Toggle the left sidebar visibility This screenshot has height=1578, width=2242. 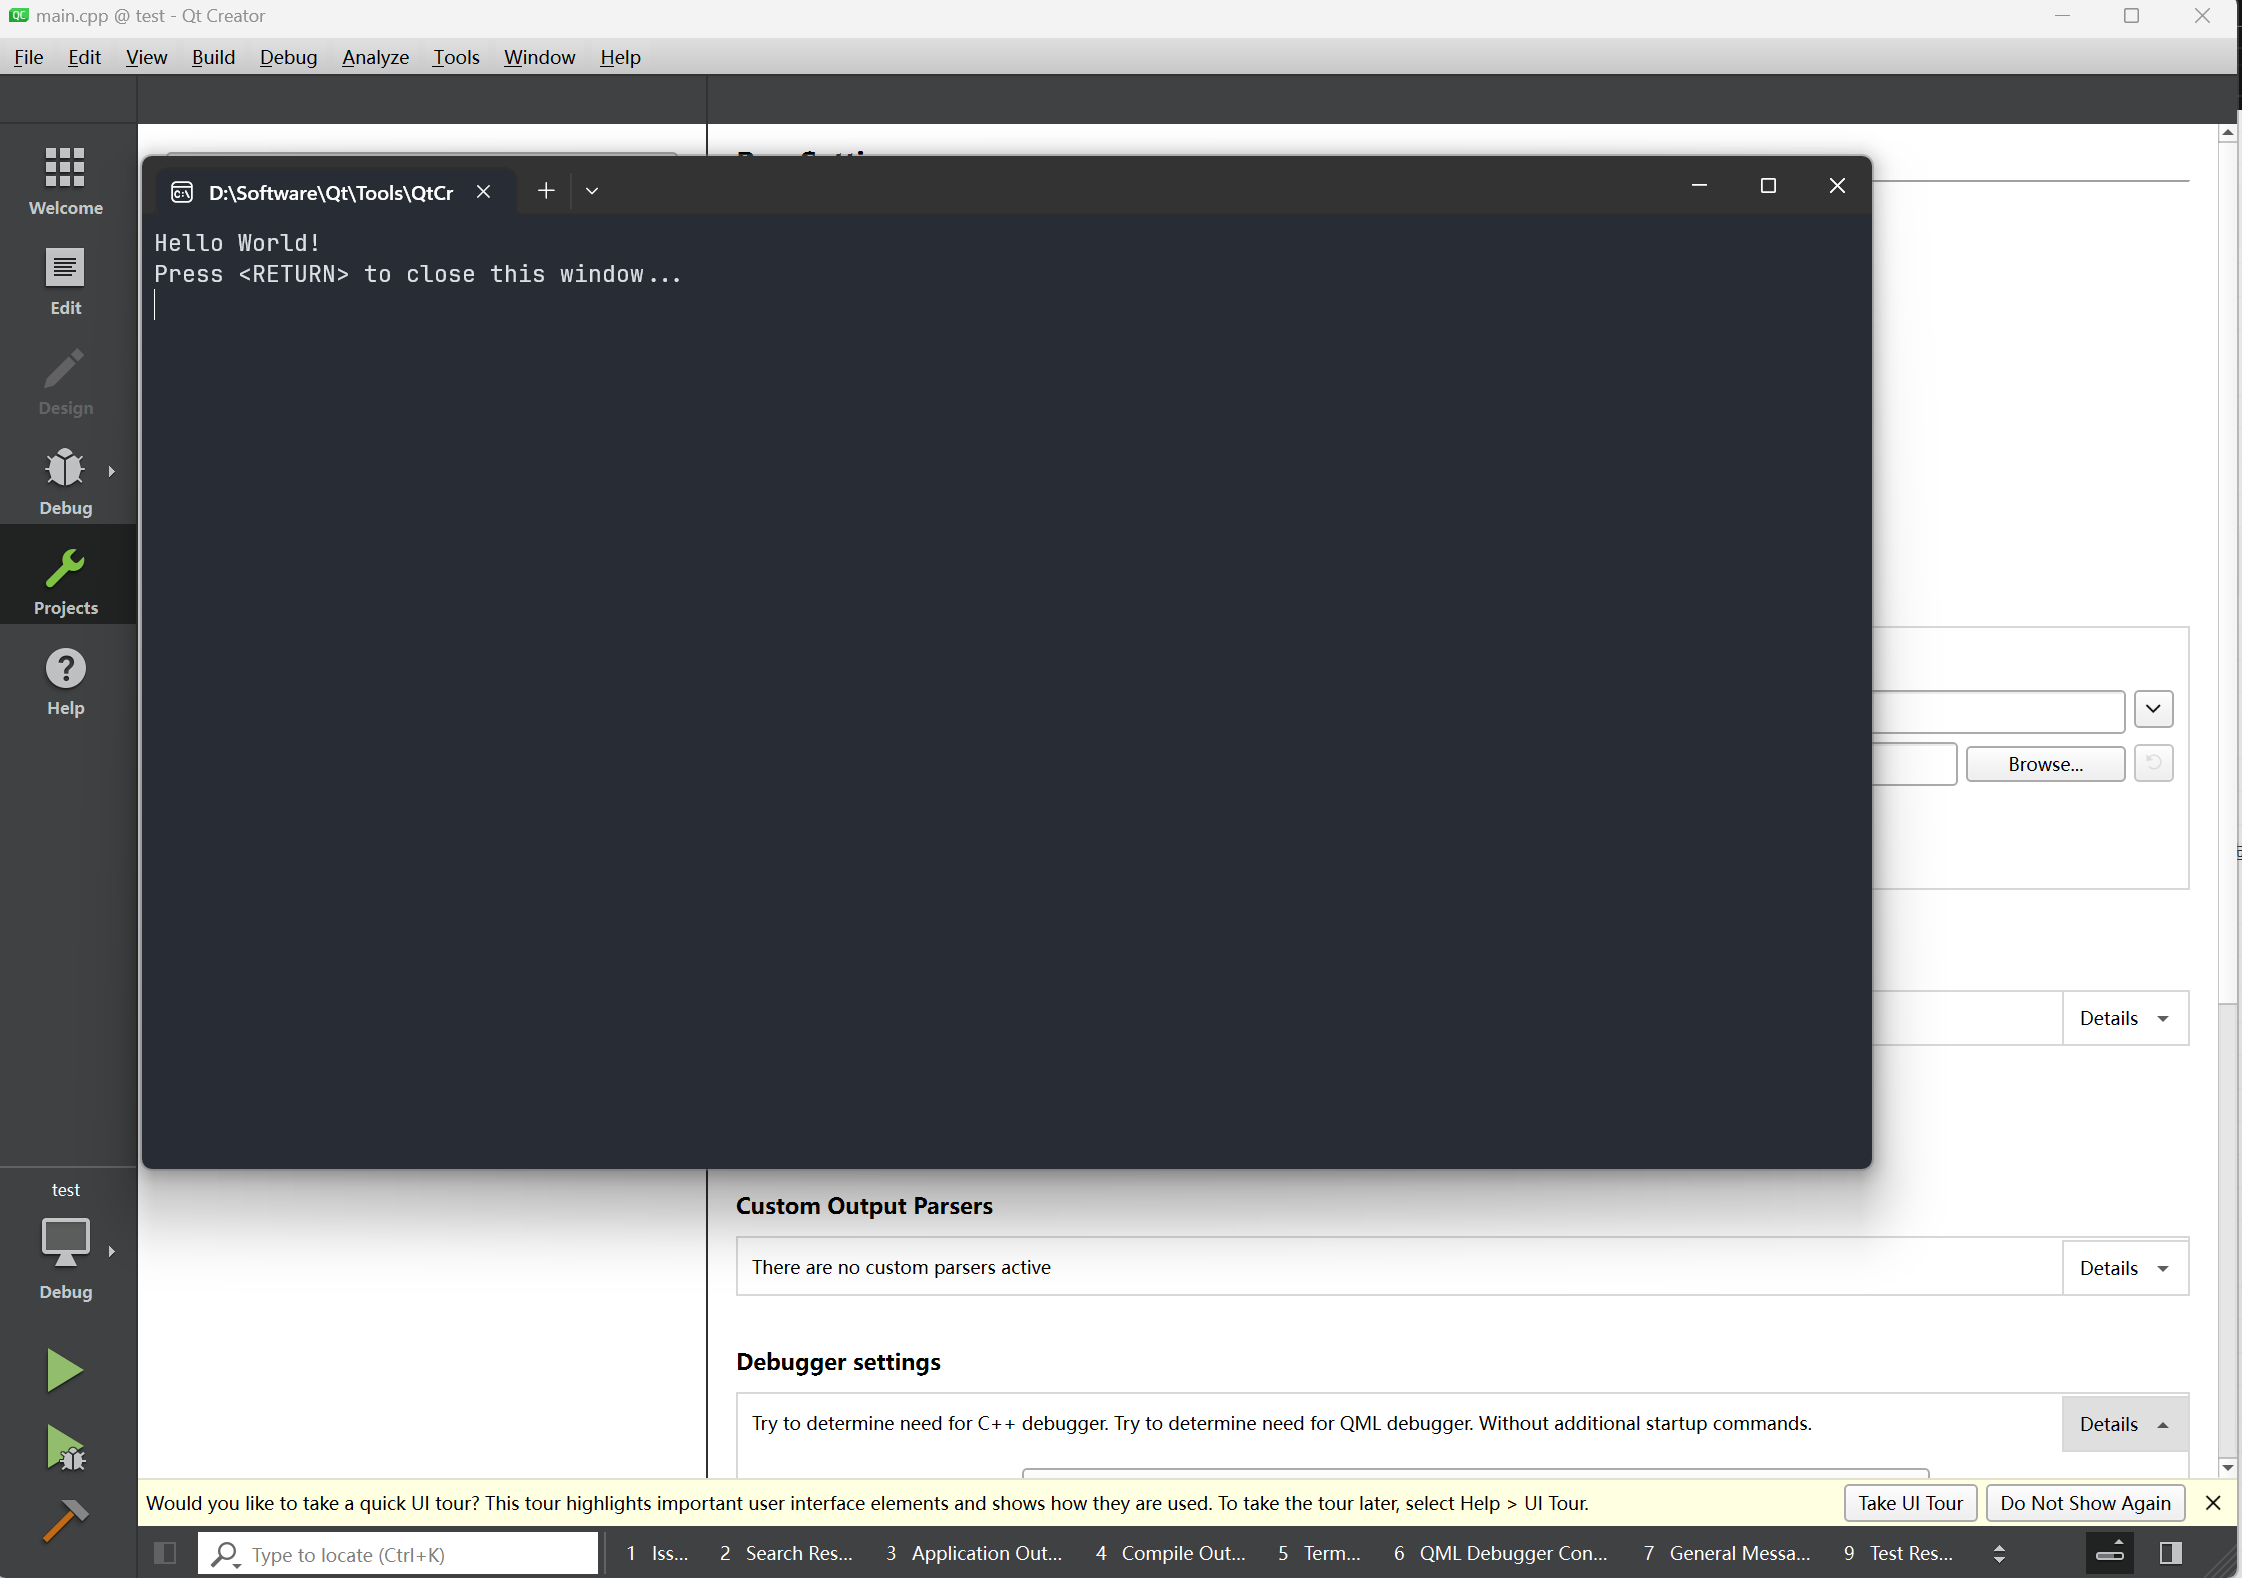tap(165, 1553)
